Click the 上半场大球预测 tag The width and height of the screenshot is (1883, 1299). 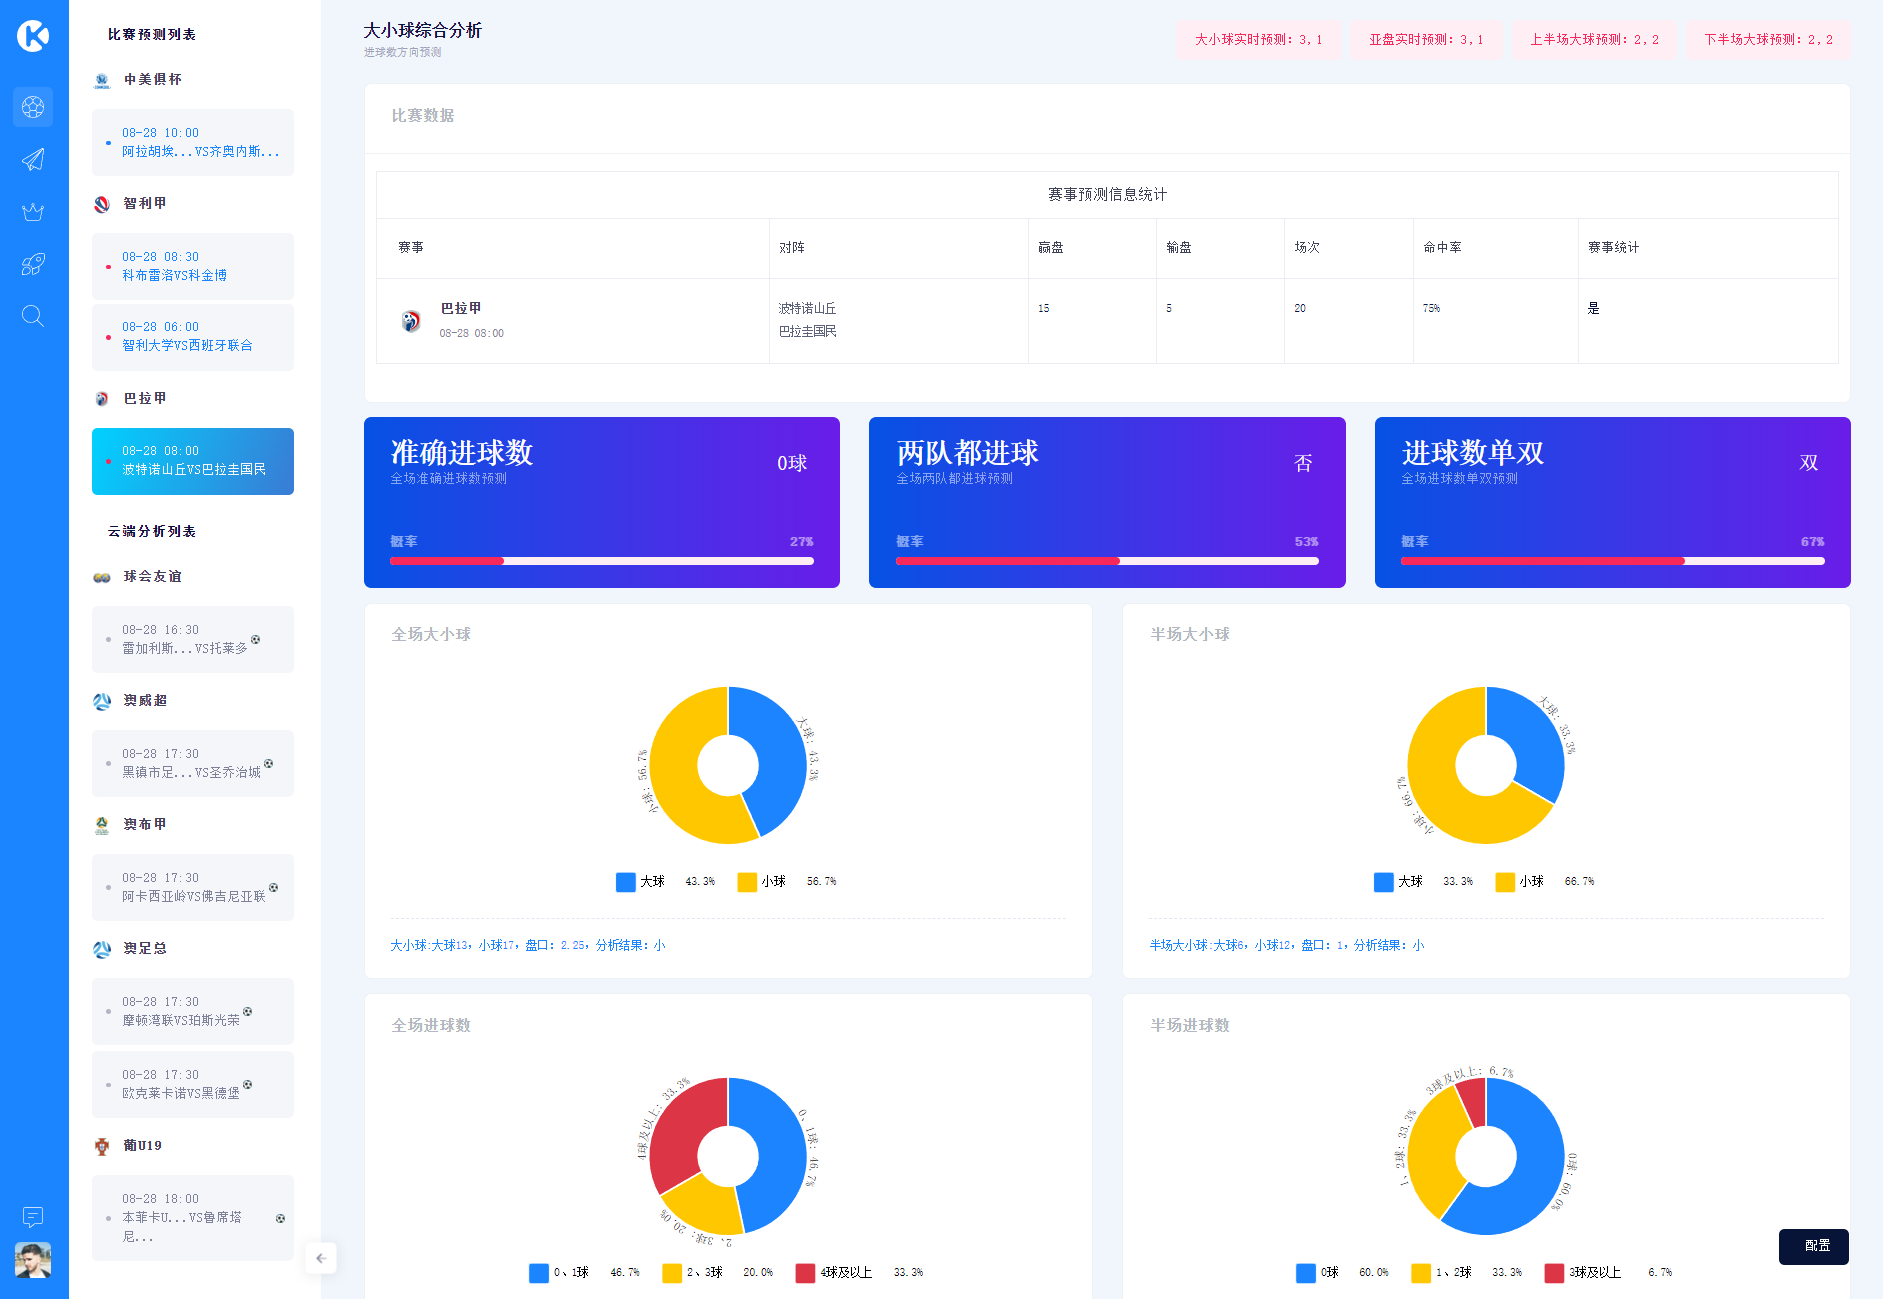tap(1594, 40)
